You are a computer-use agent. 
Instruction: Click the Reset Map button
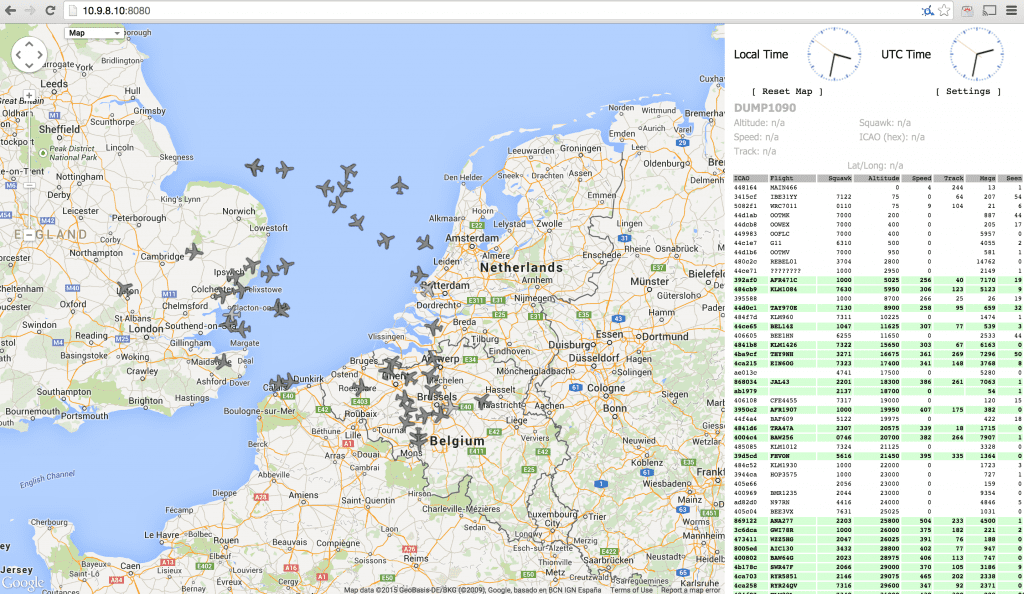pyautogui.click(x=787, y=91)
